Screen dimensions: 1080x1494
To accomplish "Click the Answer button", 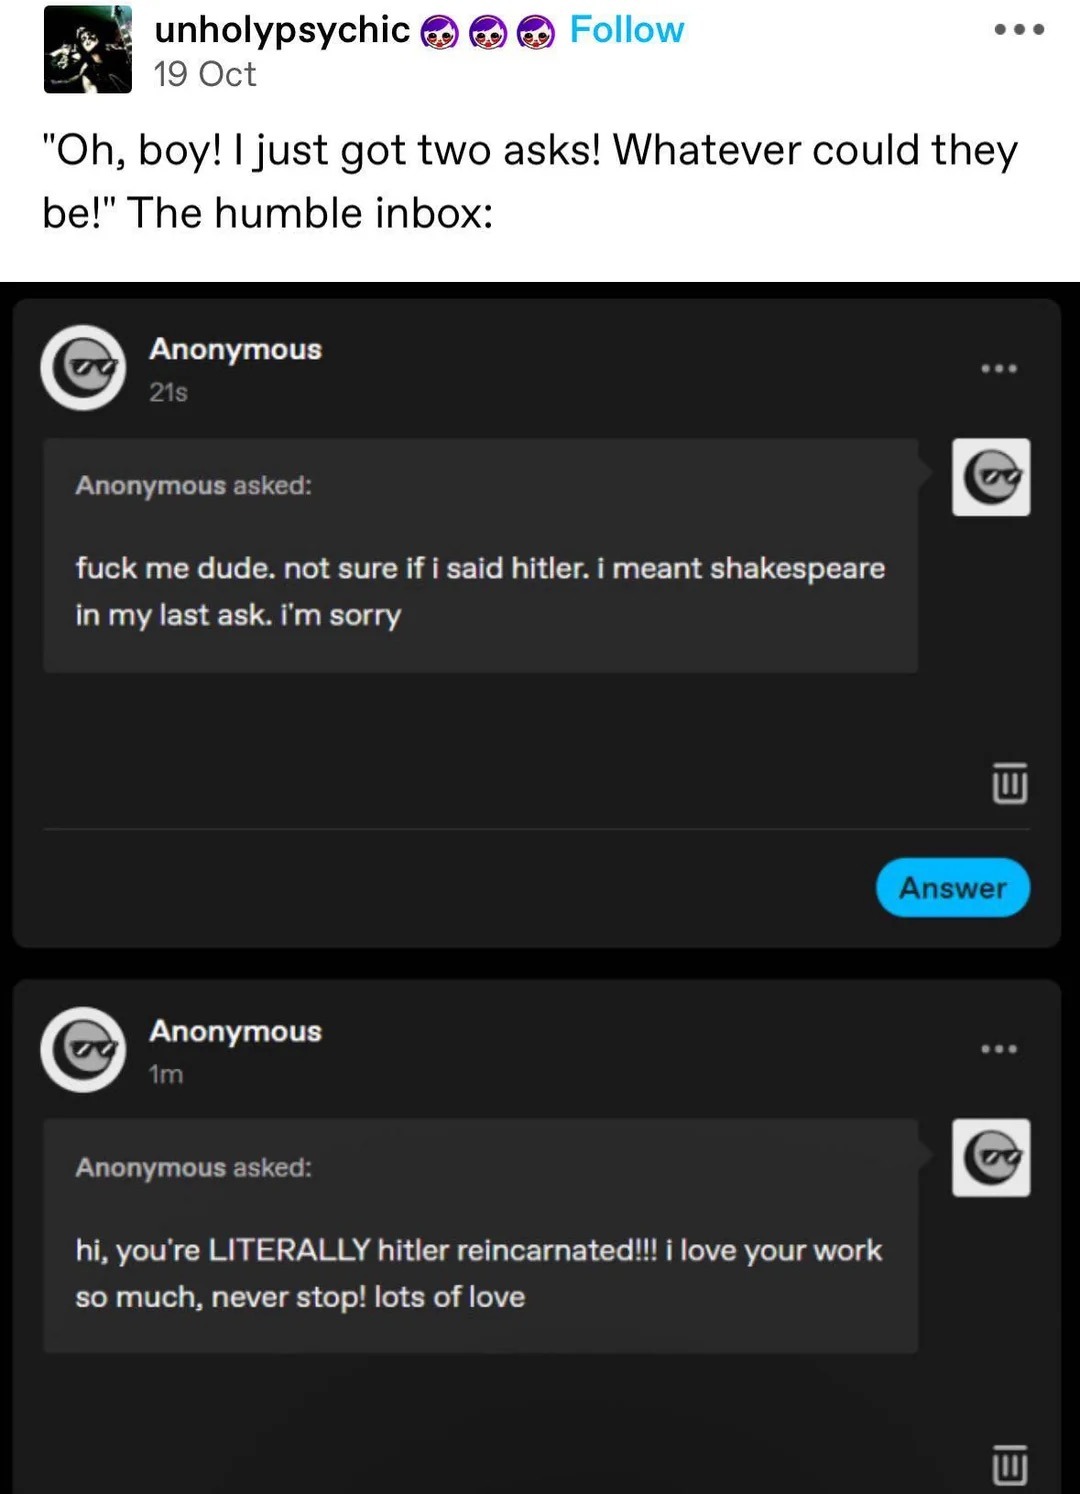I will (952, 887).
